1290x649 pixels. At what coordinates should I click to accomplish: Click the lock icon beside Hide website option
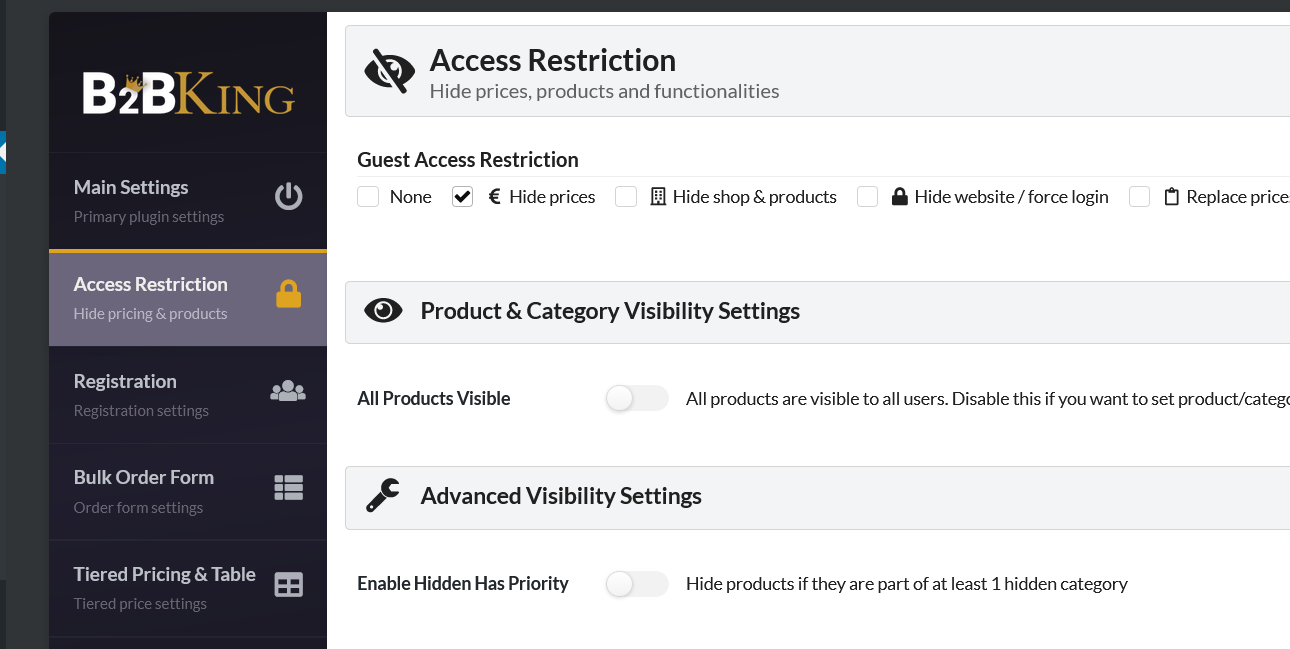[901, 196]
